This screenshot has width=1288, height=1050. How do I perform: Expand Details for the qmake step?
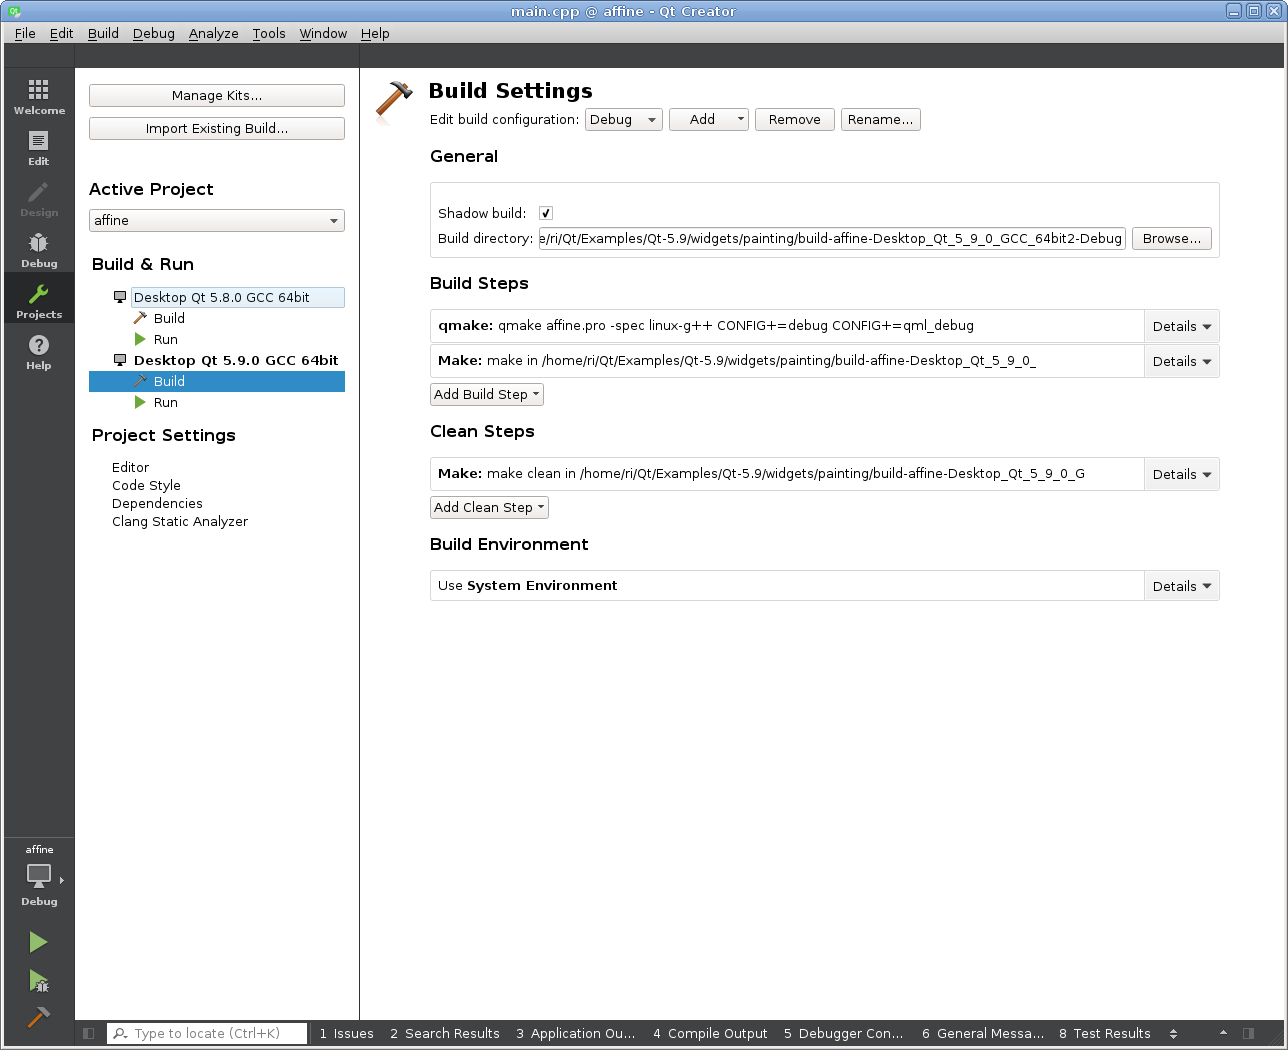1181,326
